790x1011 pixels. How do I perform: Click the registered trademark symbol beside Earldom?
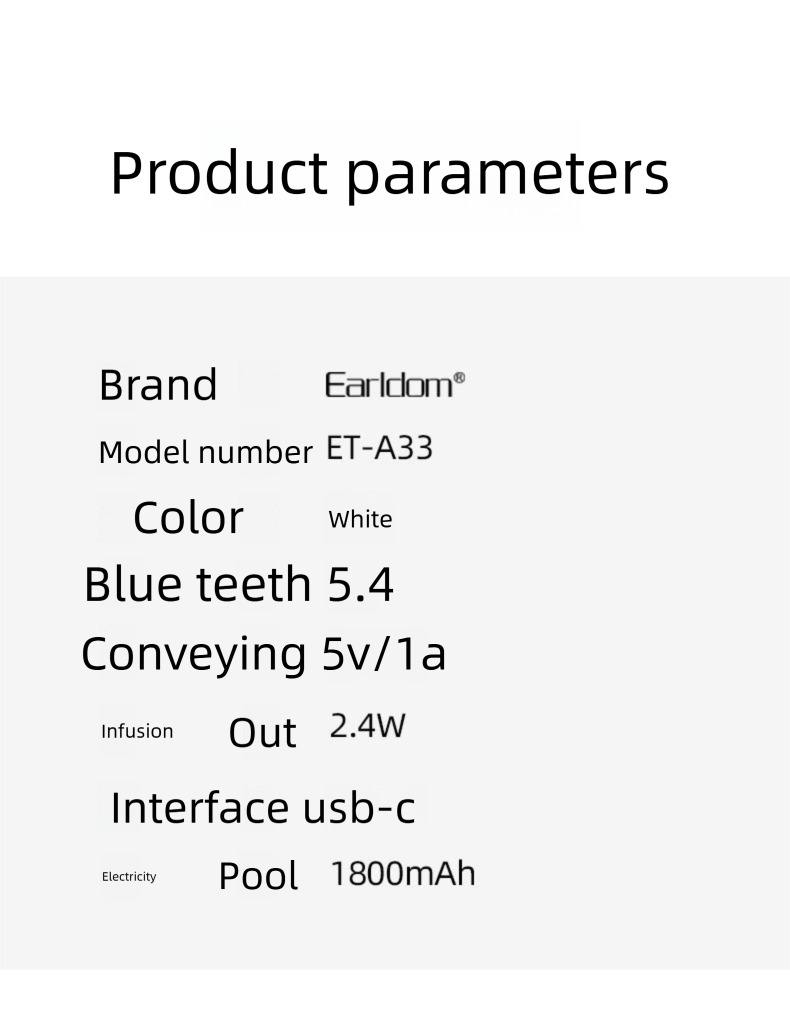[459, 378]
